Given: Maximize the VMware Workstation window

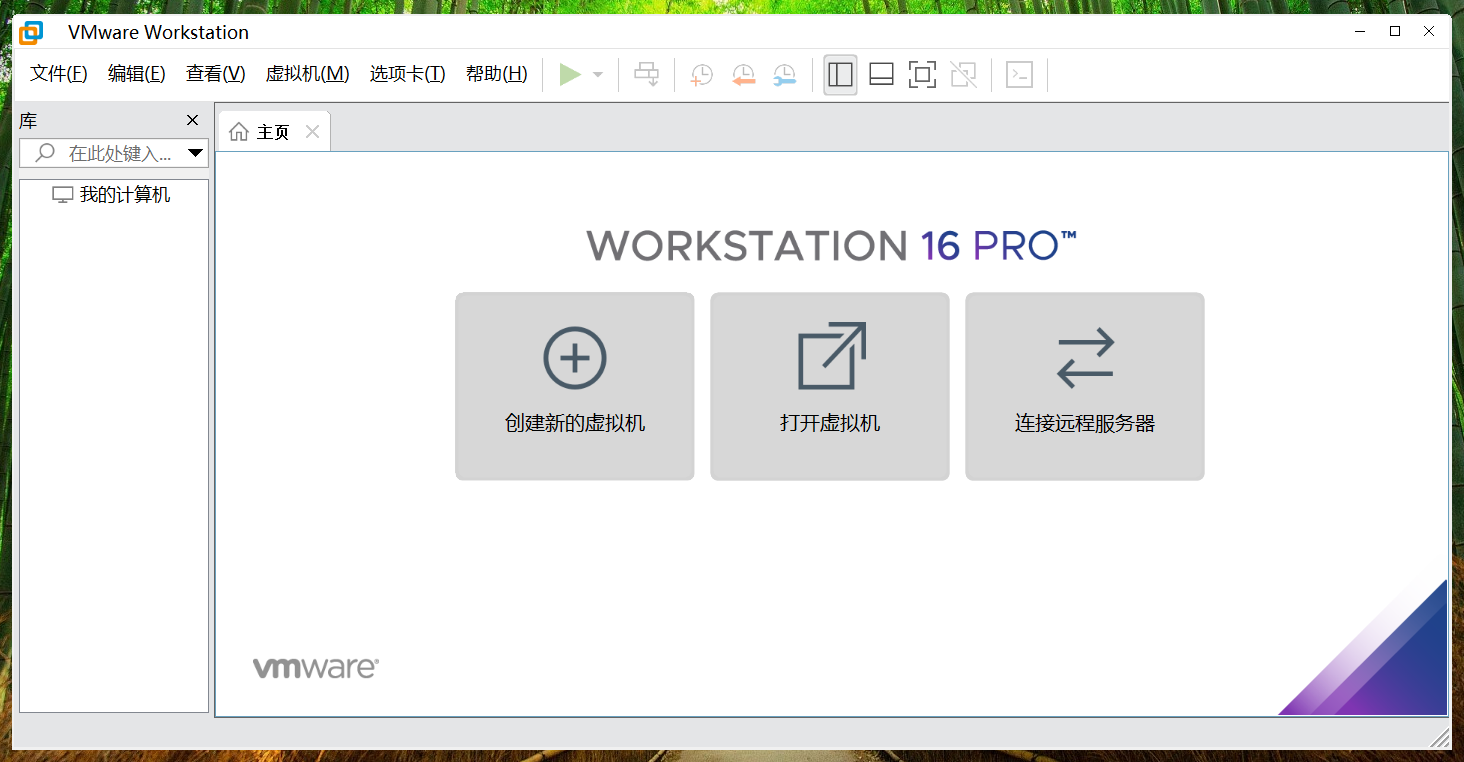Looking at the screenshot, I should [1395, 32].
